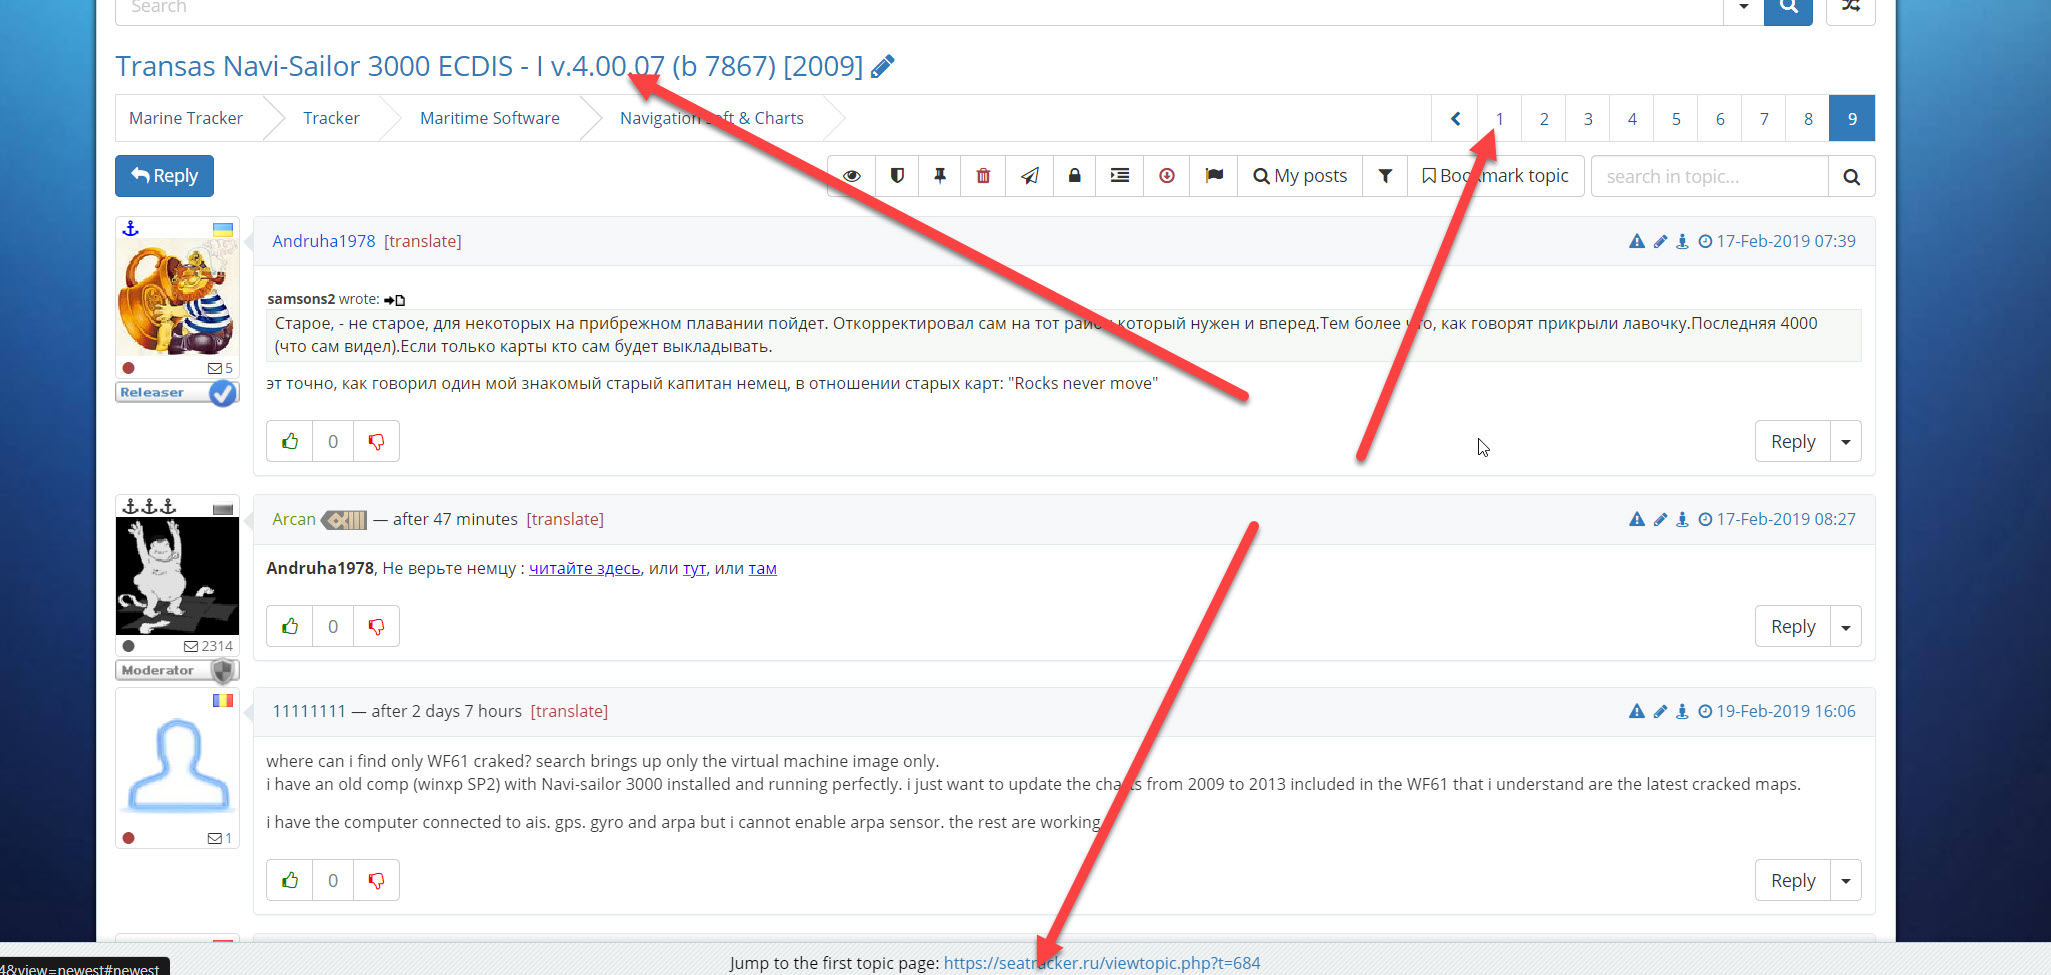Click the paper plane icon in toolbar

click(x=1029, y=176)
